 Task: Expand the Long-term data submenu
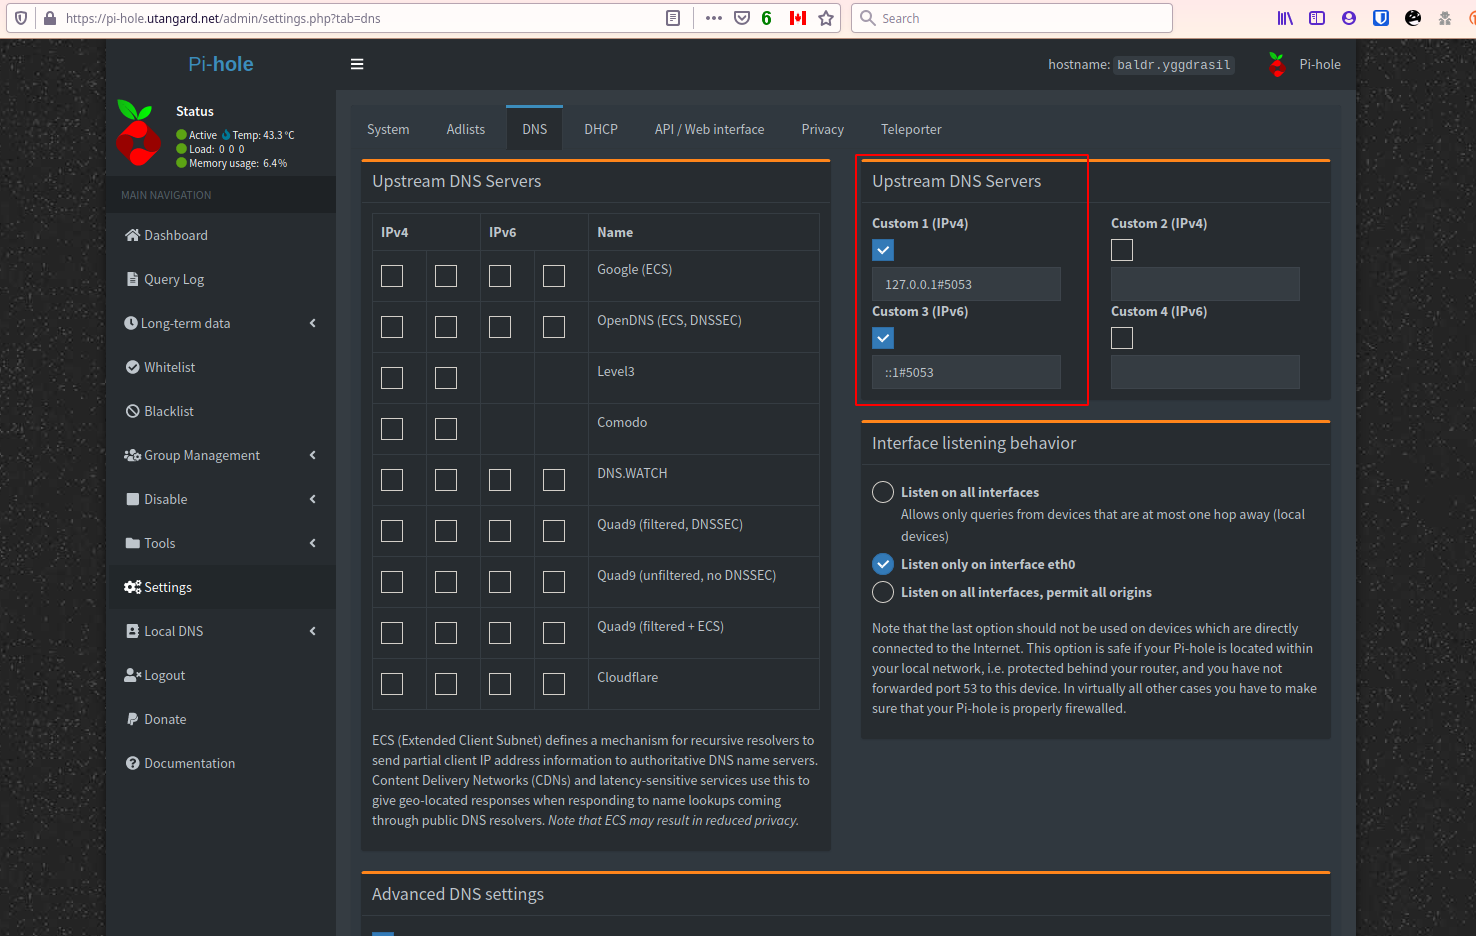click(x=312, y=323)
